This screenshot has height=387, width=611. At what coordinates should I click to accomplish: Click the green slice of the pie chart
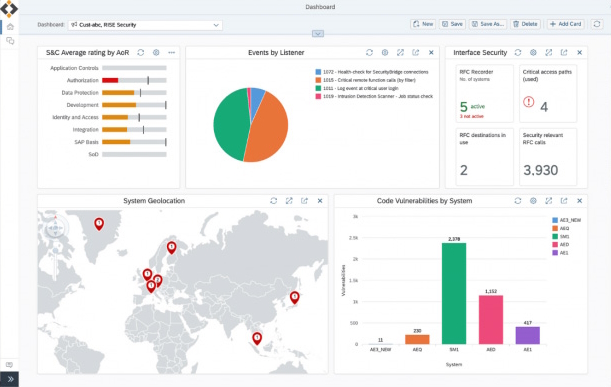(230, 125)
